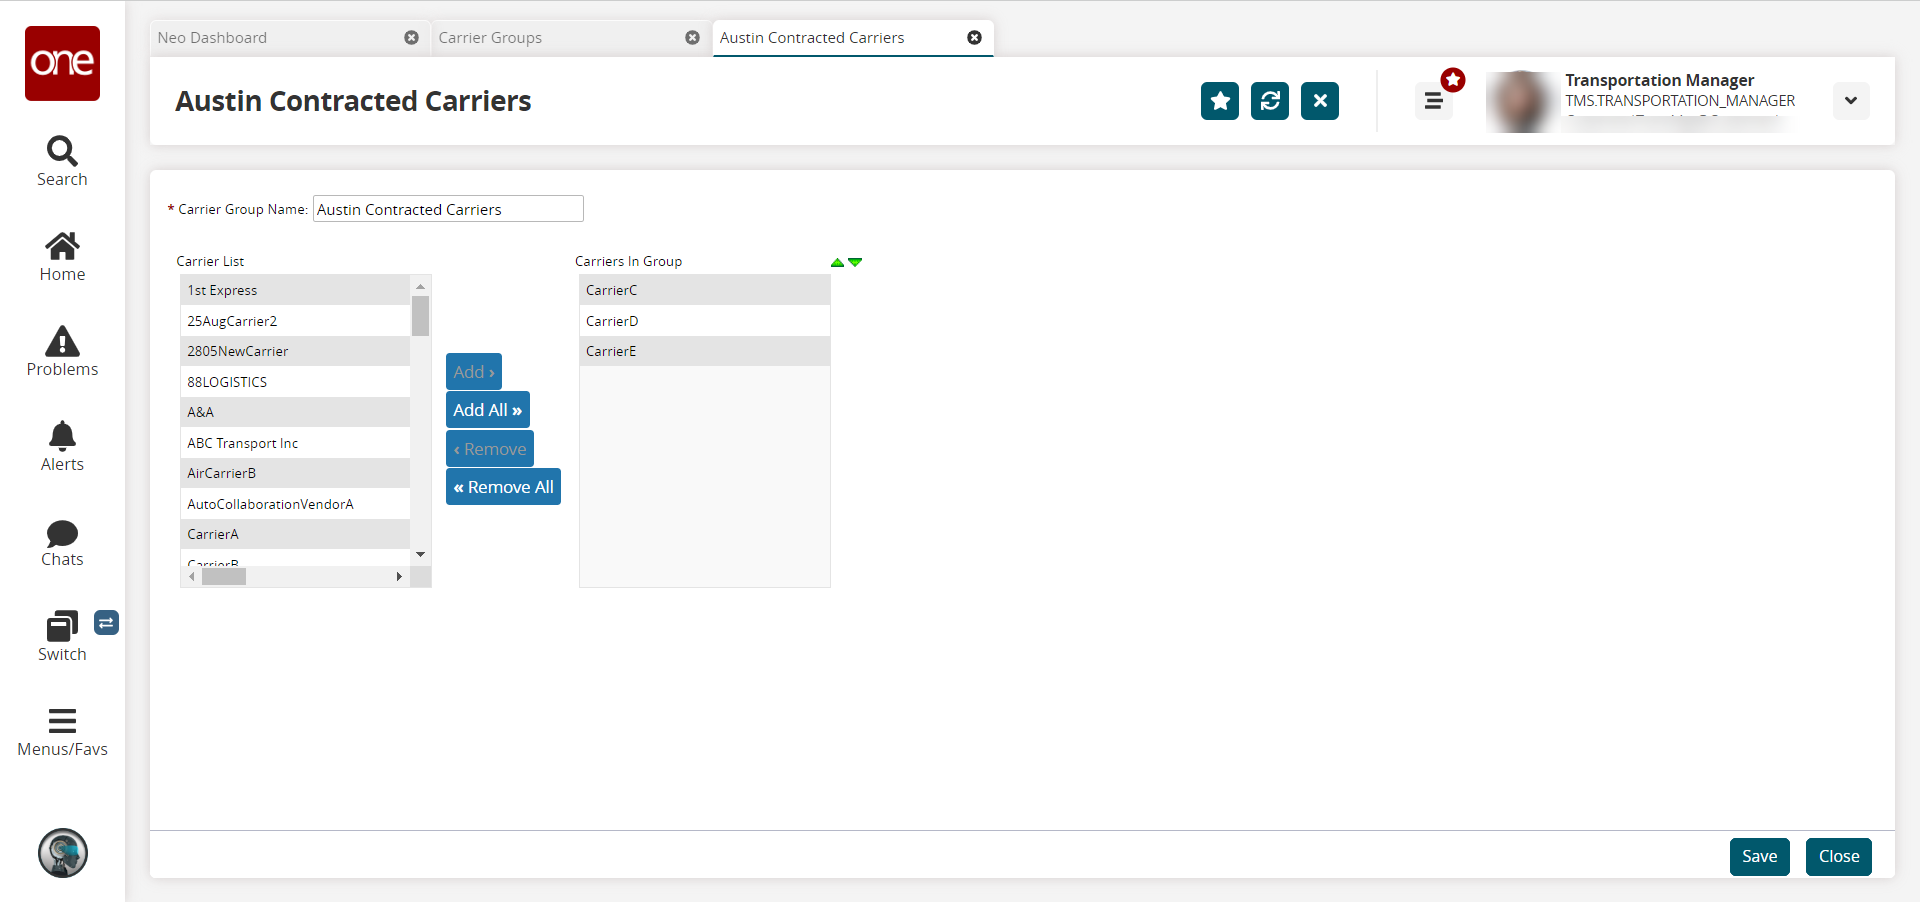This screenshot has width=1920, height=902.
Task: Select CarrierE in Carriers In Group
Action: (705, 351)
